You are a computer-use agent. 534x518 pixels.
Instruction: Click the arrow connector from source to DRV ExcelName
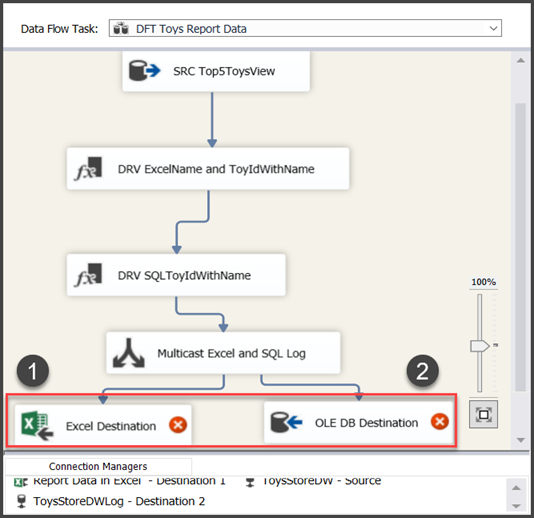coord(212,119)
